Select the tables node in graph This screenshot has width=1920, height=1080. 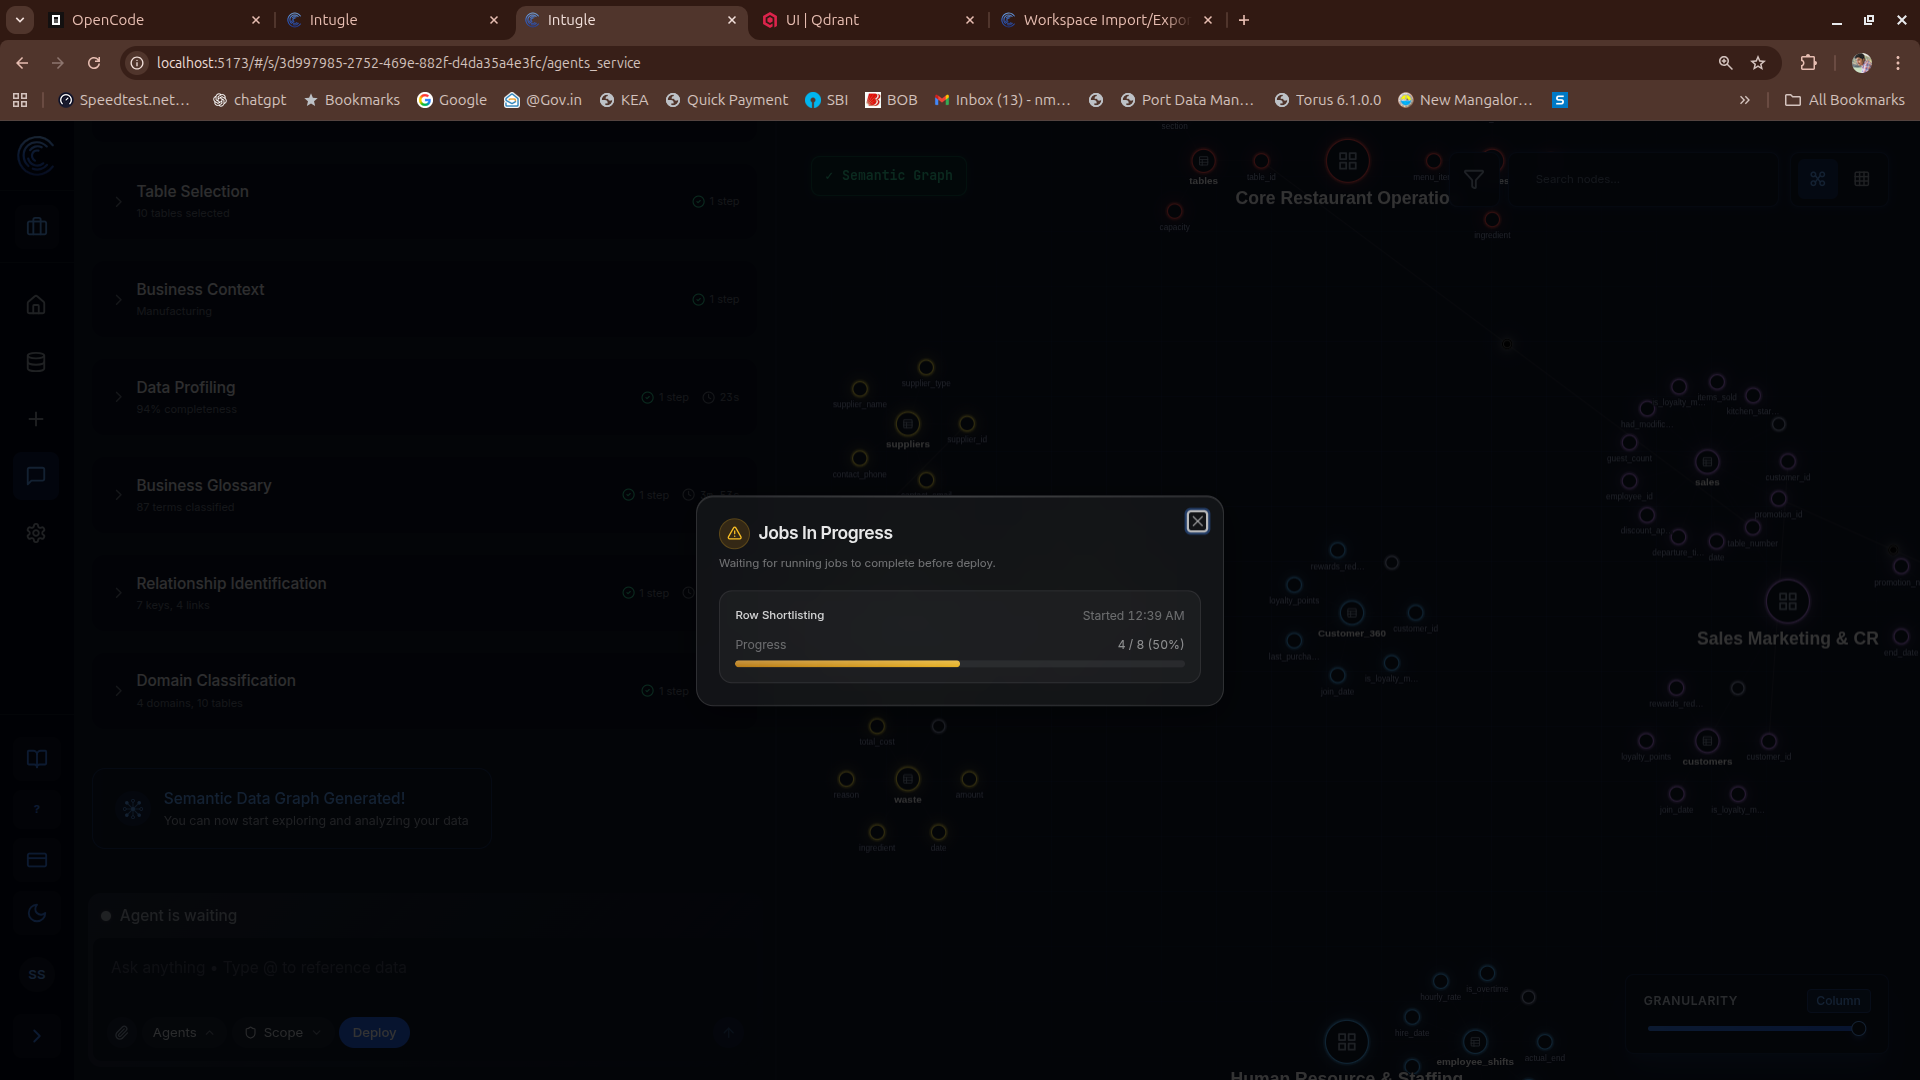click(x=1203, y=161)
